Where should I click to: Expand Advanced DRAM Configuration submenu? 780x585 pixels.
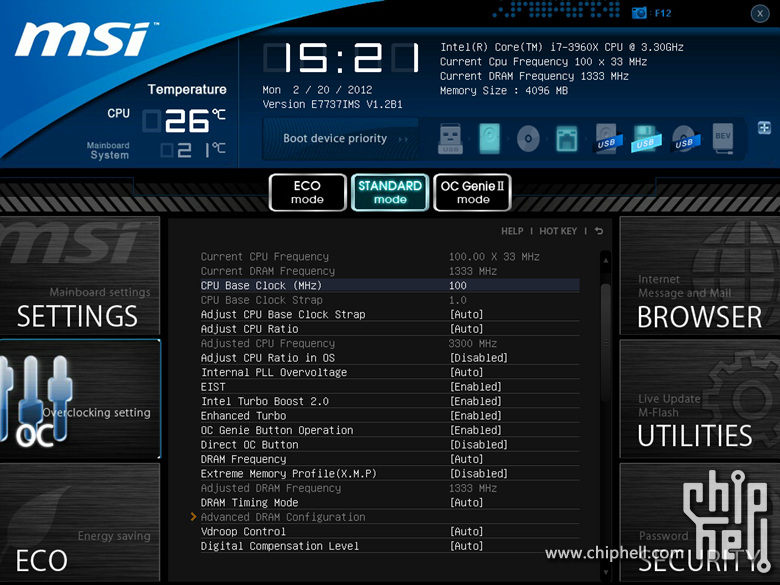point(283,517)
